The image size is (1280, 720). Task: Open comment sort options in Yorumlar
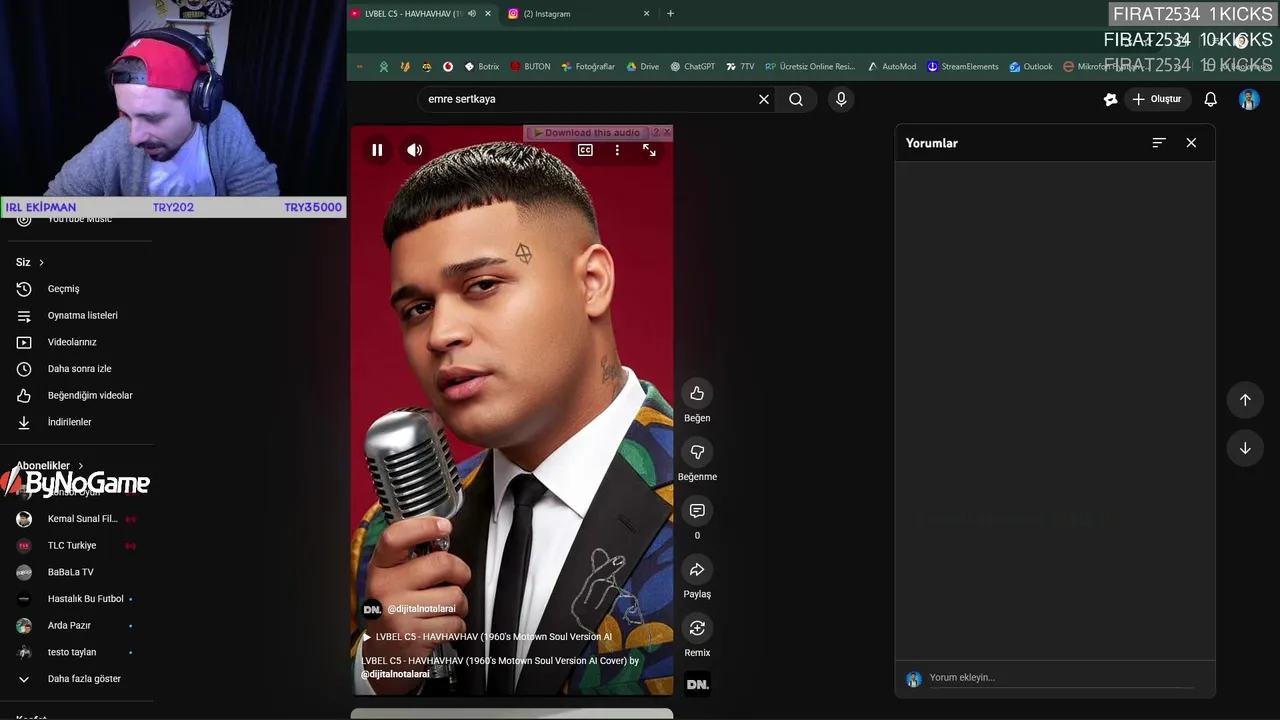point(1159,143)
